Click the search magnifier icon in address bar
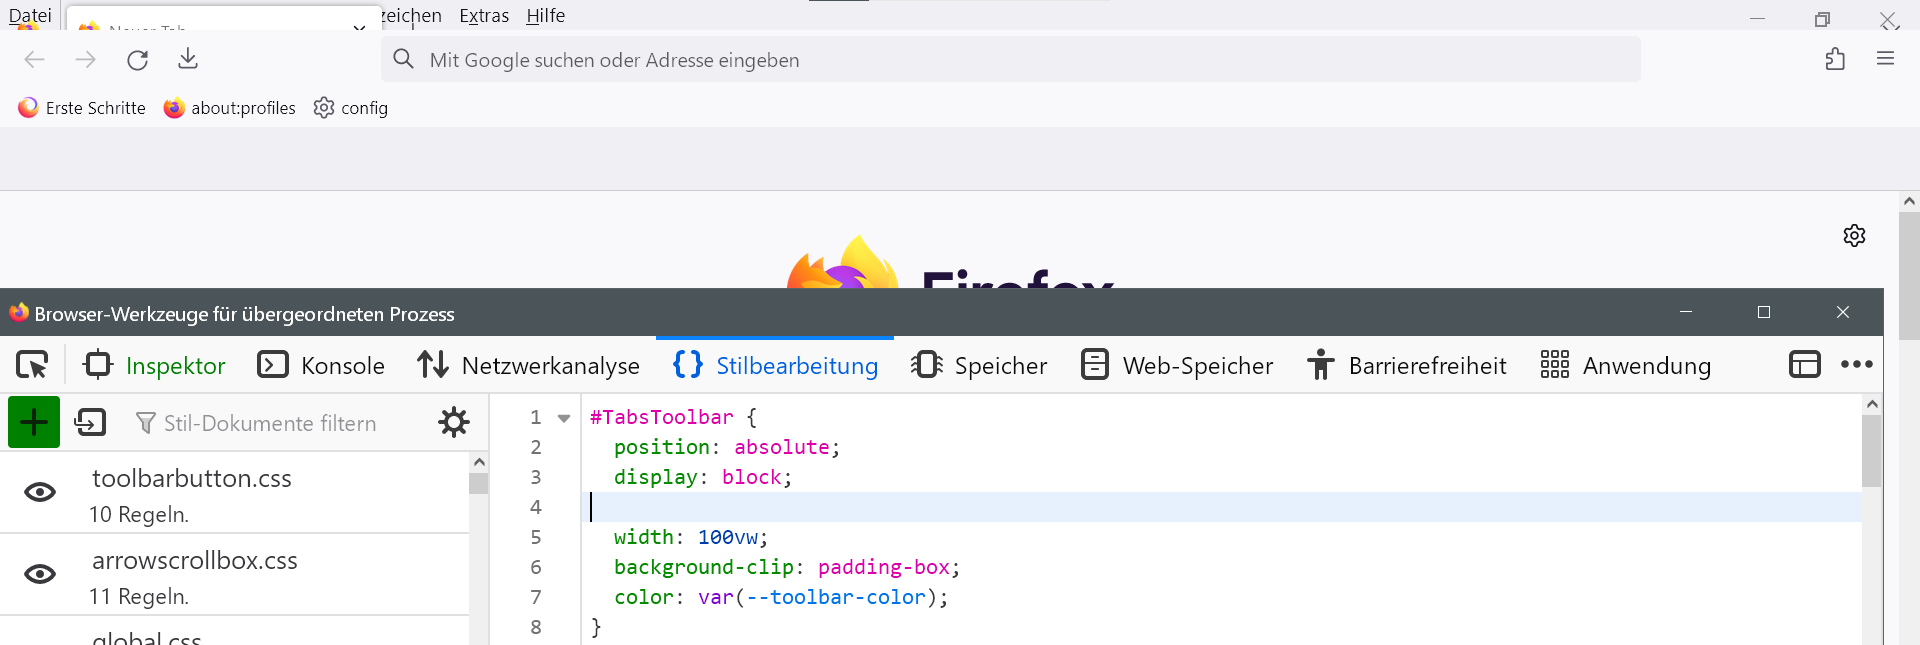 (403, 59)
